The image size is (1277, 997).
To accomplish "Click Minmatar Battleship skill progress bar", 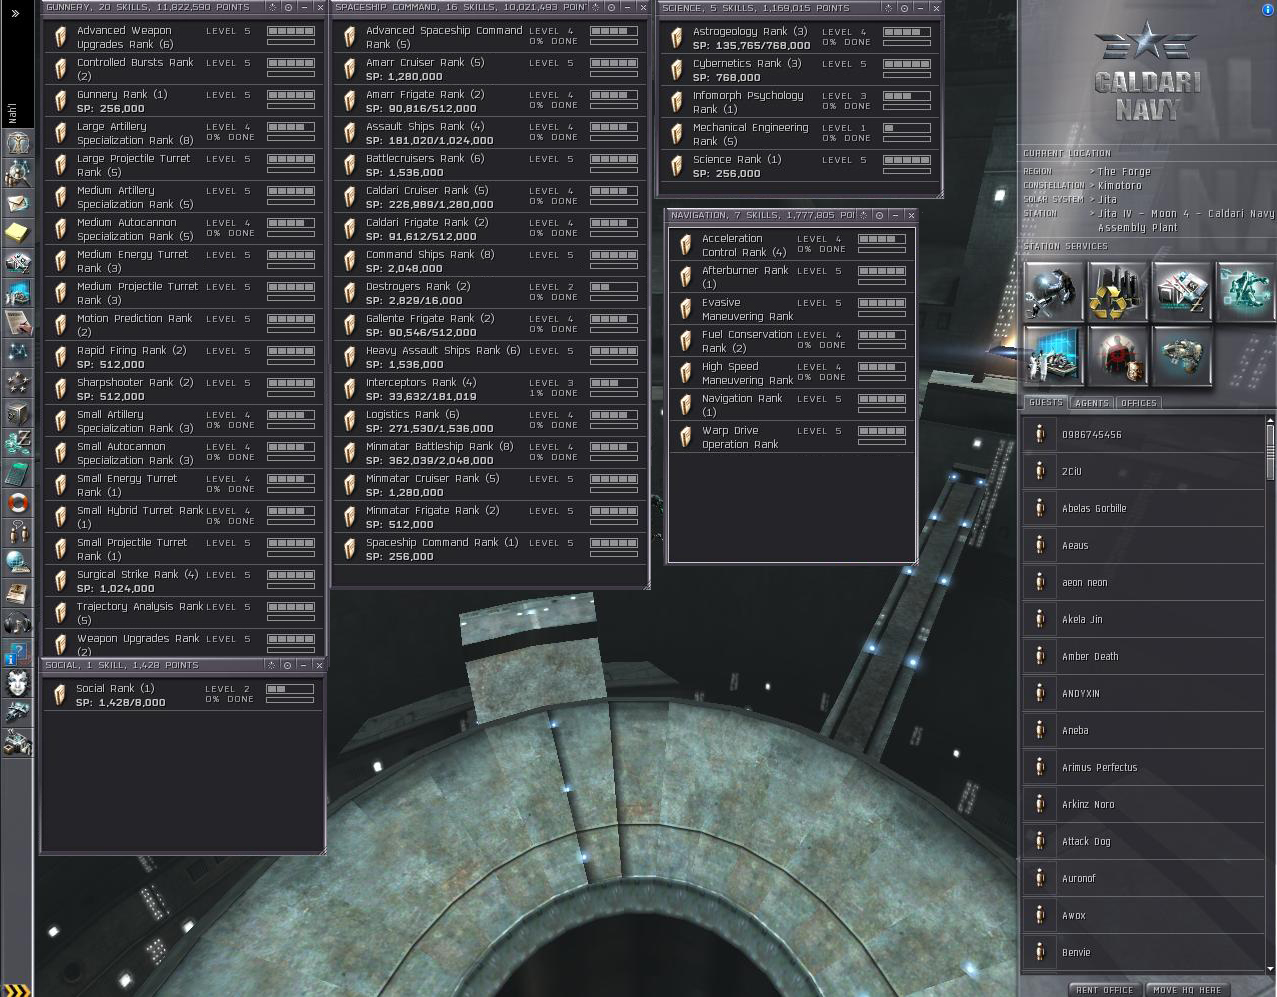I will [614, 447].
